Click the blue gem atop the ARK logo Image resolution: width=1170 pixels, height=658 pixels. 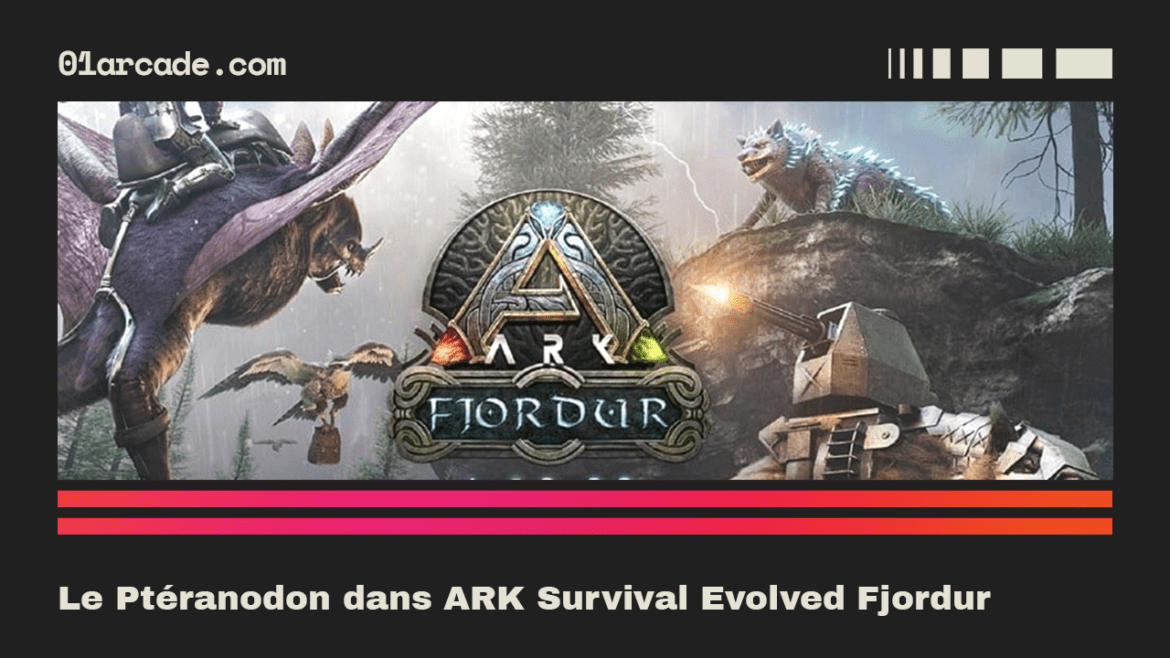pos(548,214)
